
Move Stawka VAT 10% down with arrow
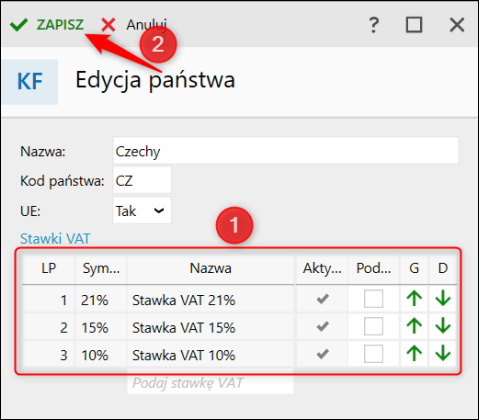click(x=443, y=353)
